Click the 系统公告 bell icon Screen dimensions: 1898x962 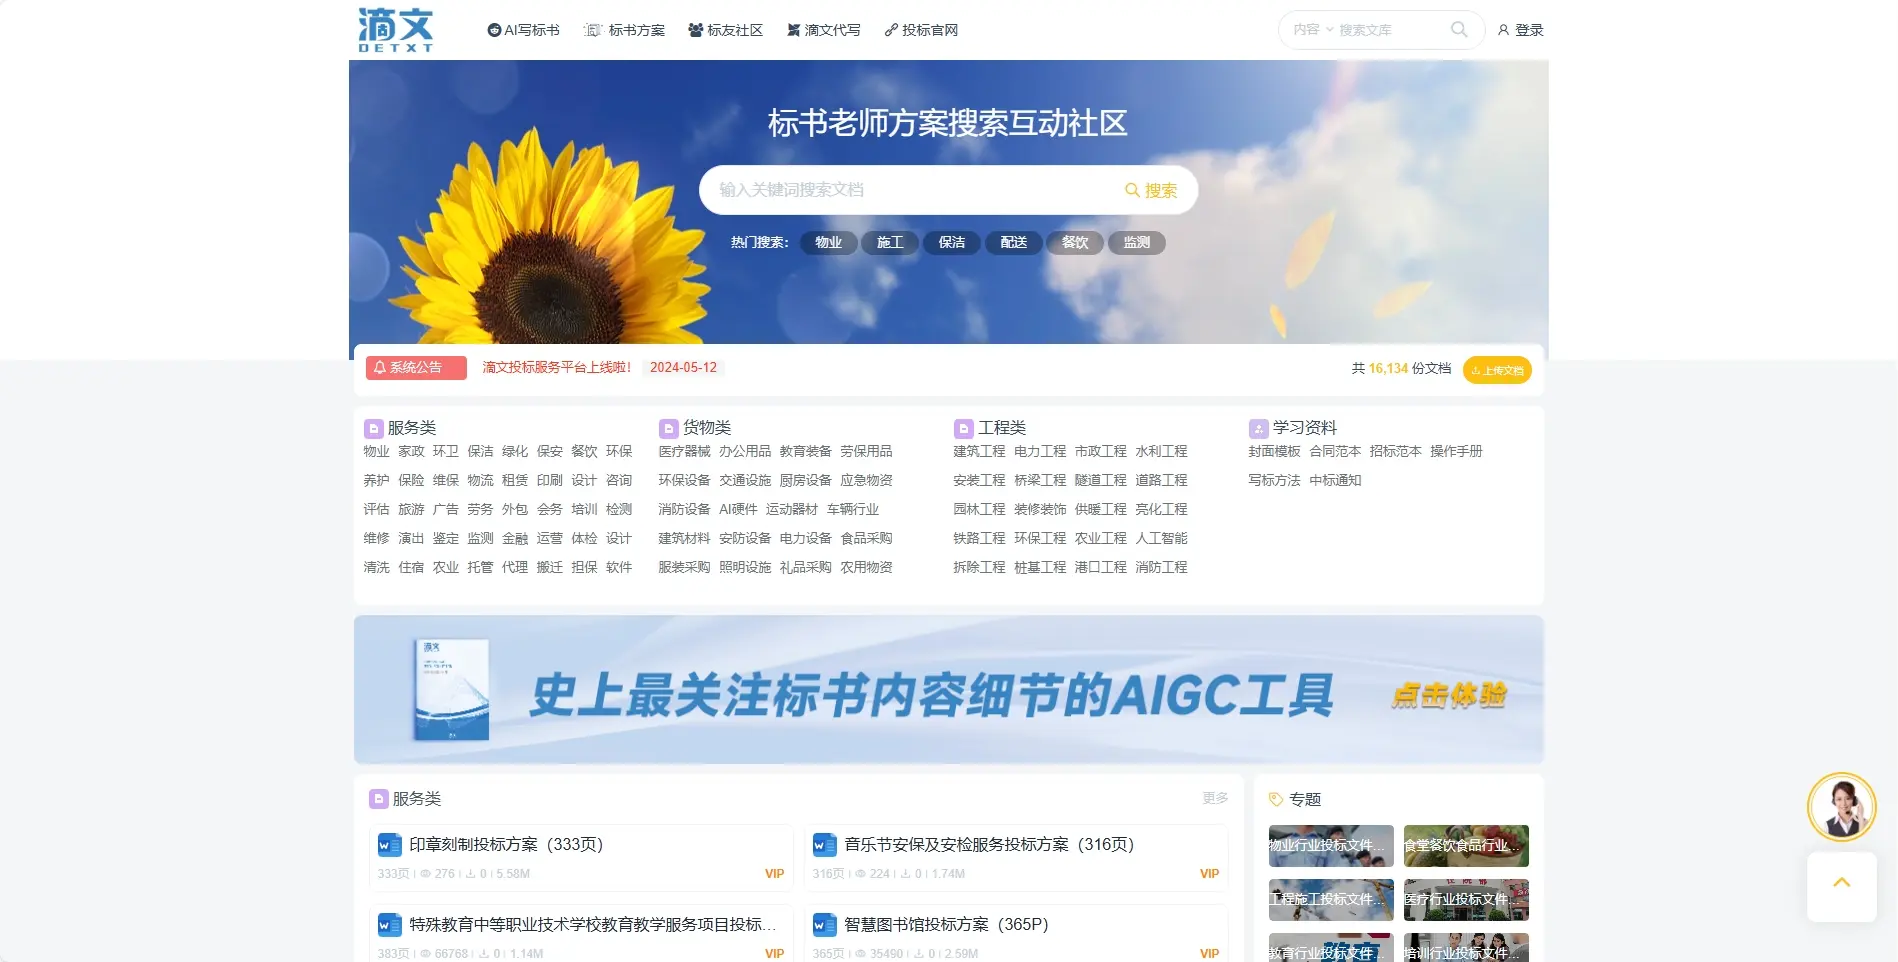pos(380,367)
